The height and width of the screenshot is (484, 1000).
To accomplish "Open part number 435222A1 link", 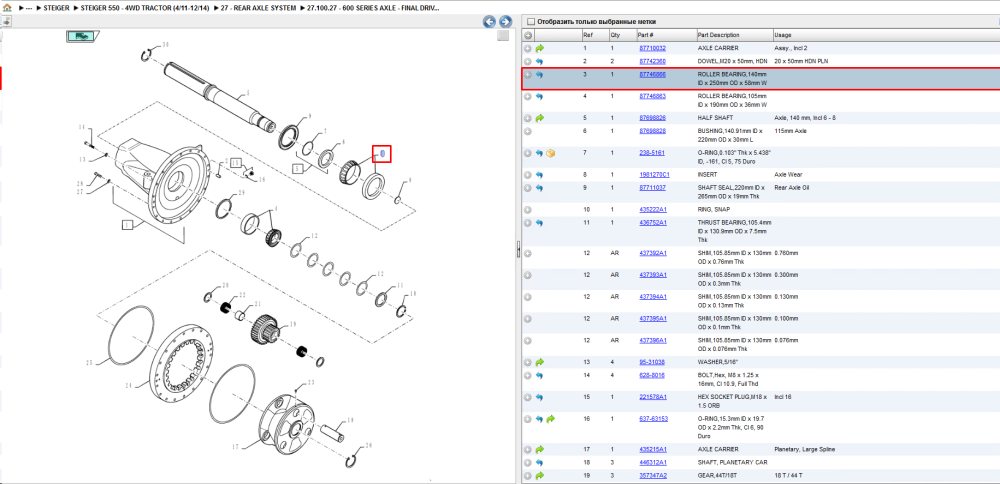I will tap(653, 210).
